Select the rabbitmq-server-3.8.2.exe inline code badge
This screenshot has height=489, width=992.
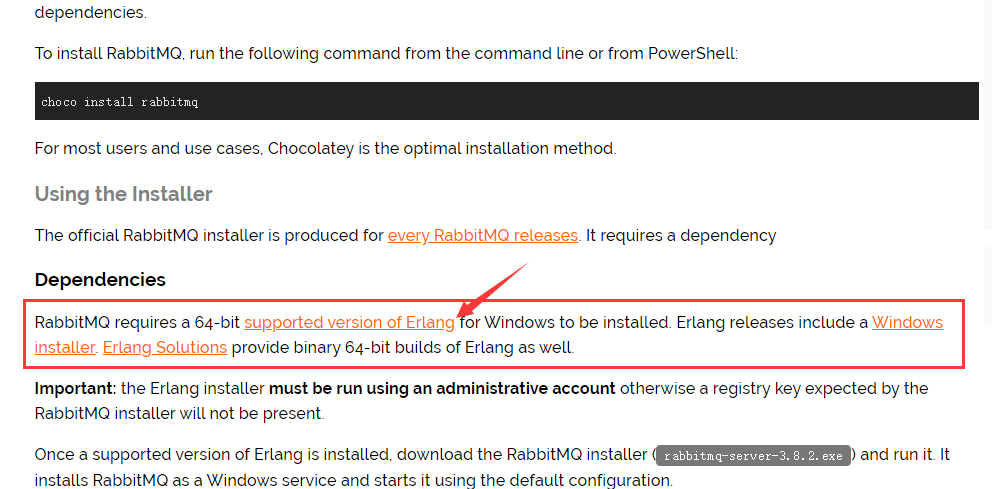click(x=753, y=455)
